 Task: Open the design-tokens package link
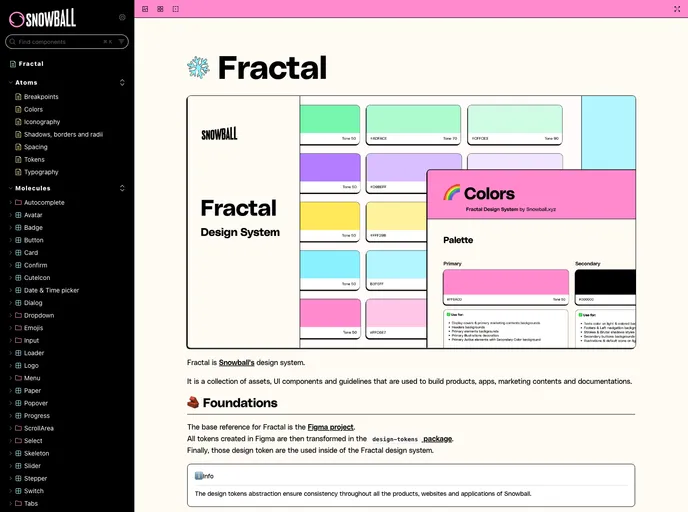(412, 439)
